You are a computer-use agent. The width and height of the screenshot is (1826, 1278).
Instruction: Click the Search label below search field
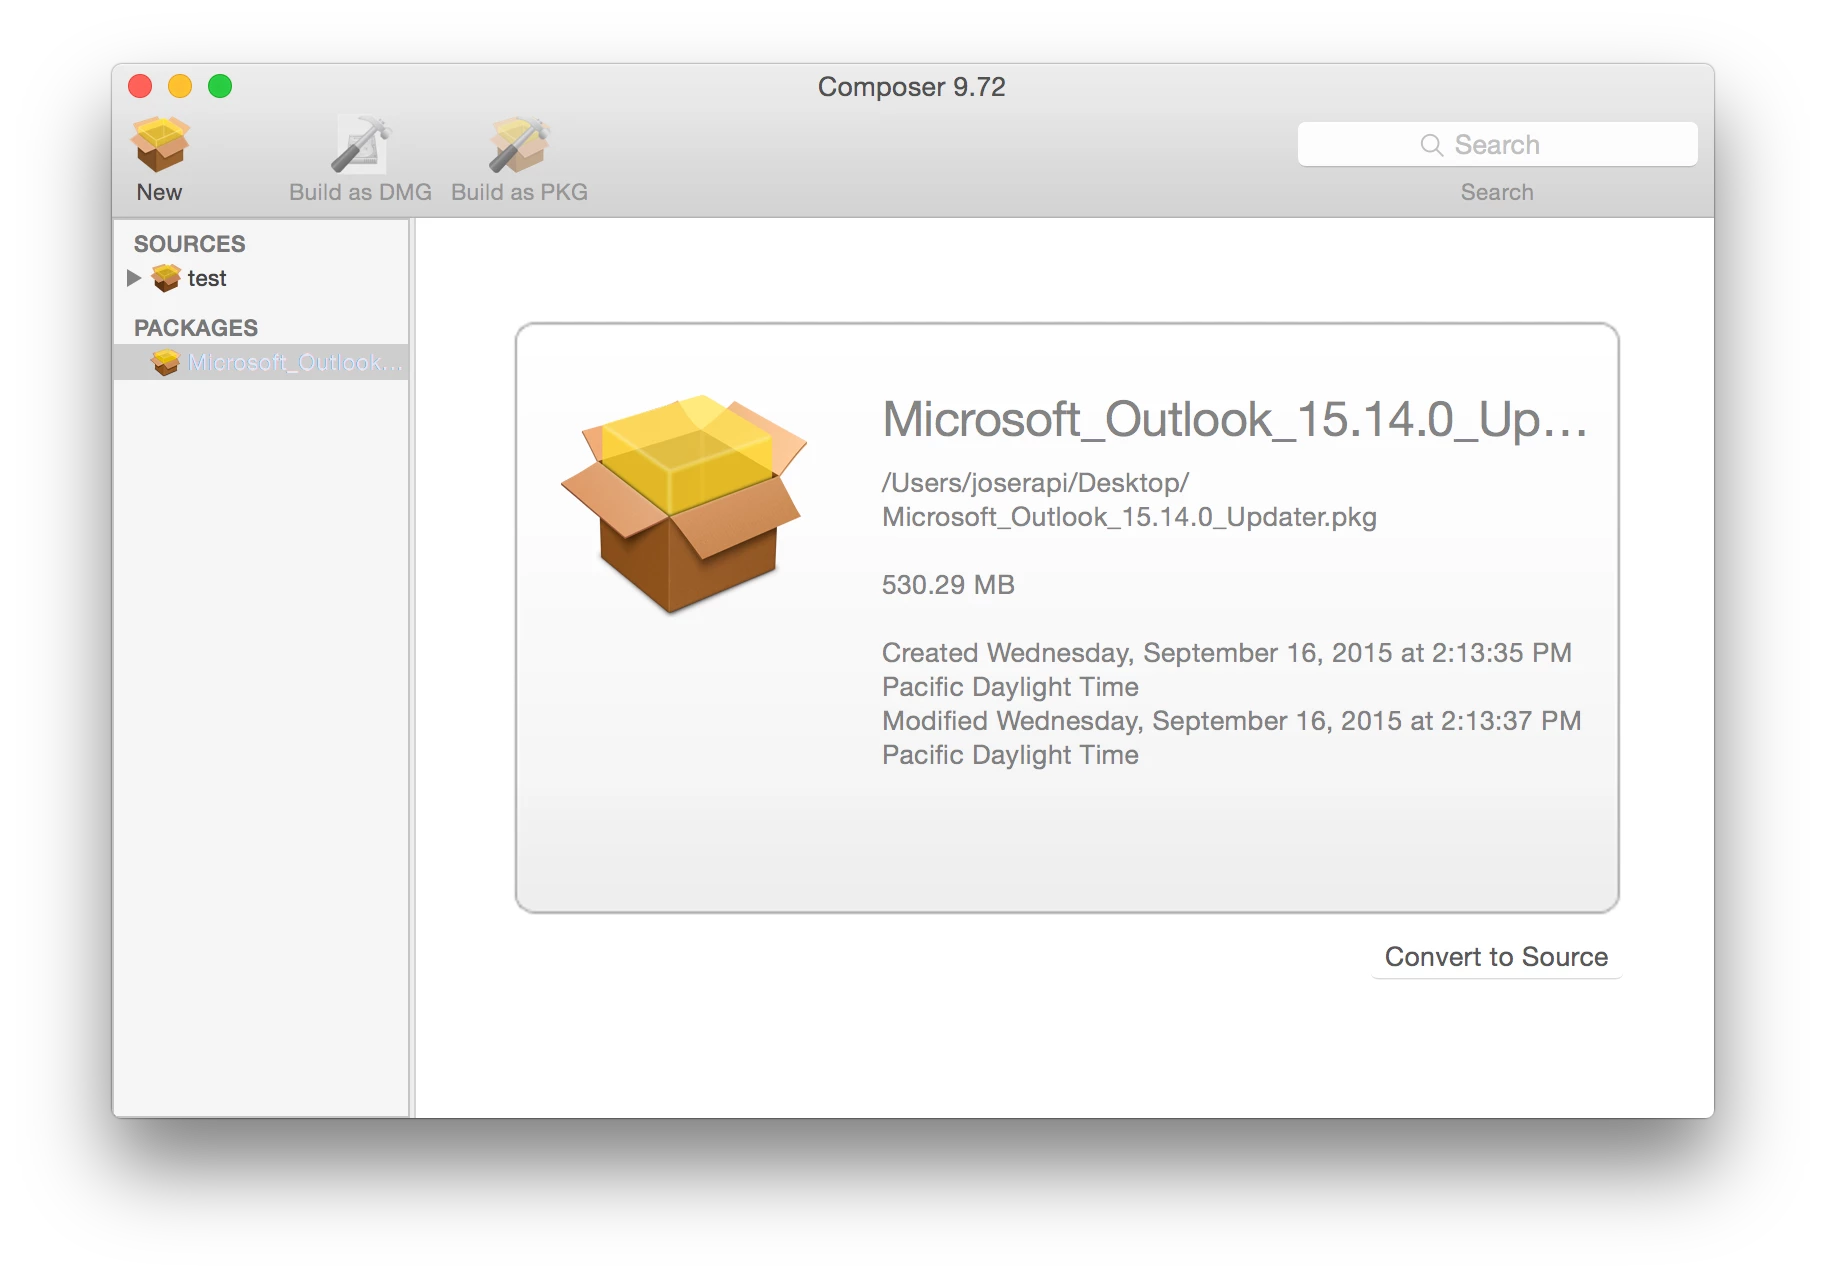(x=1496, y=192)
